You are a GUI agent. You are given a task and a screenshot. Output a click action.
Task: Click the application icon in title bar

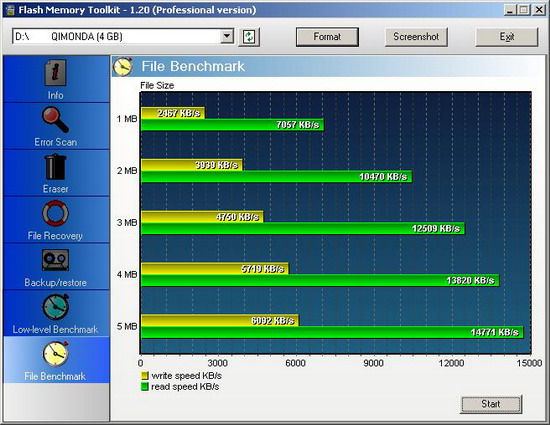pos(11,10)
